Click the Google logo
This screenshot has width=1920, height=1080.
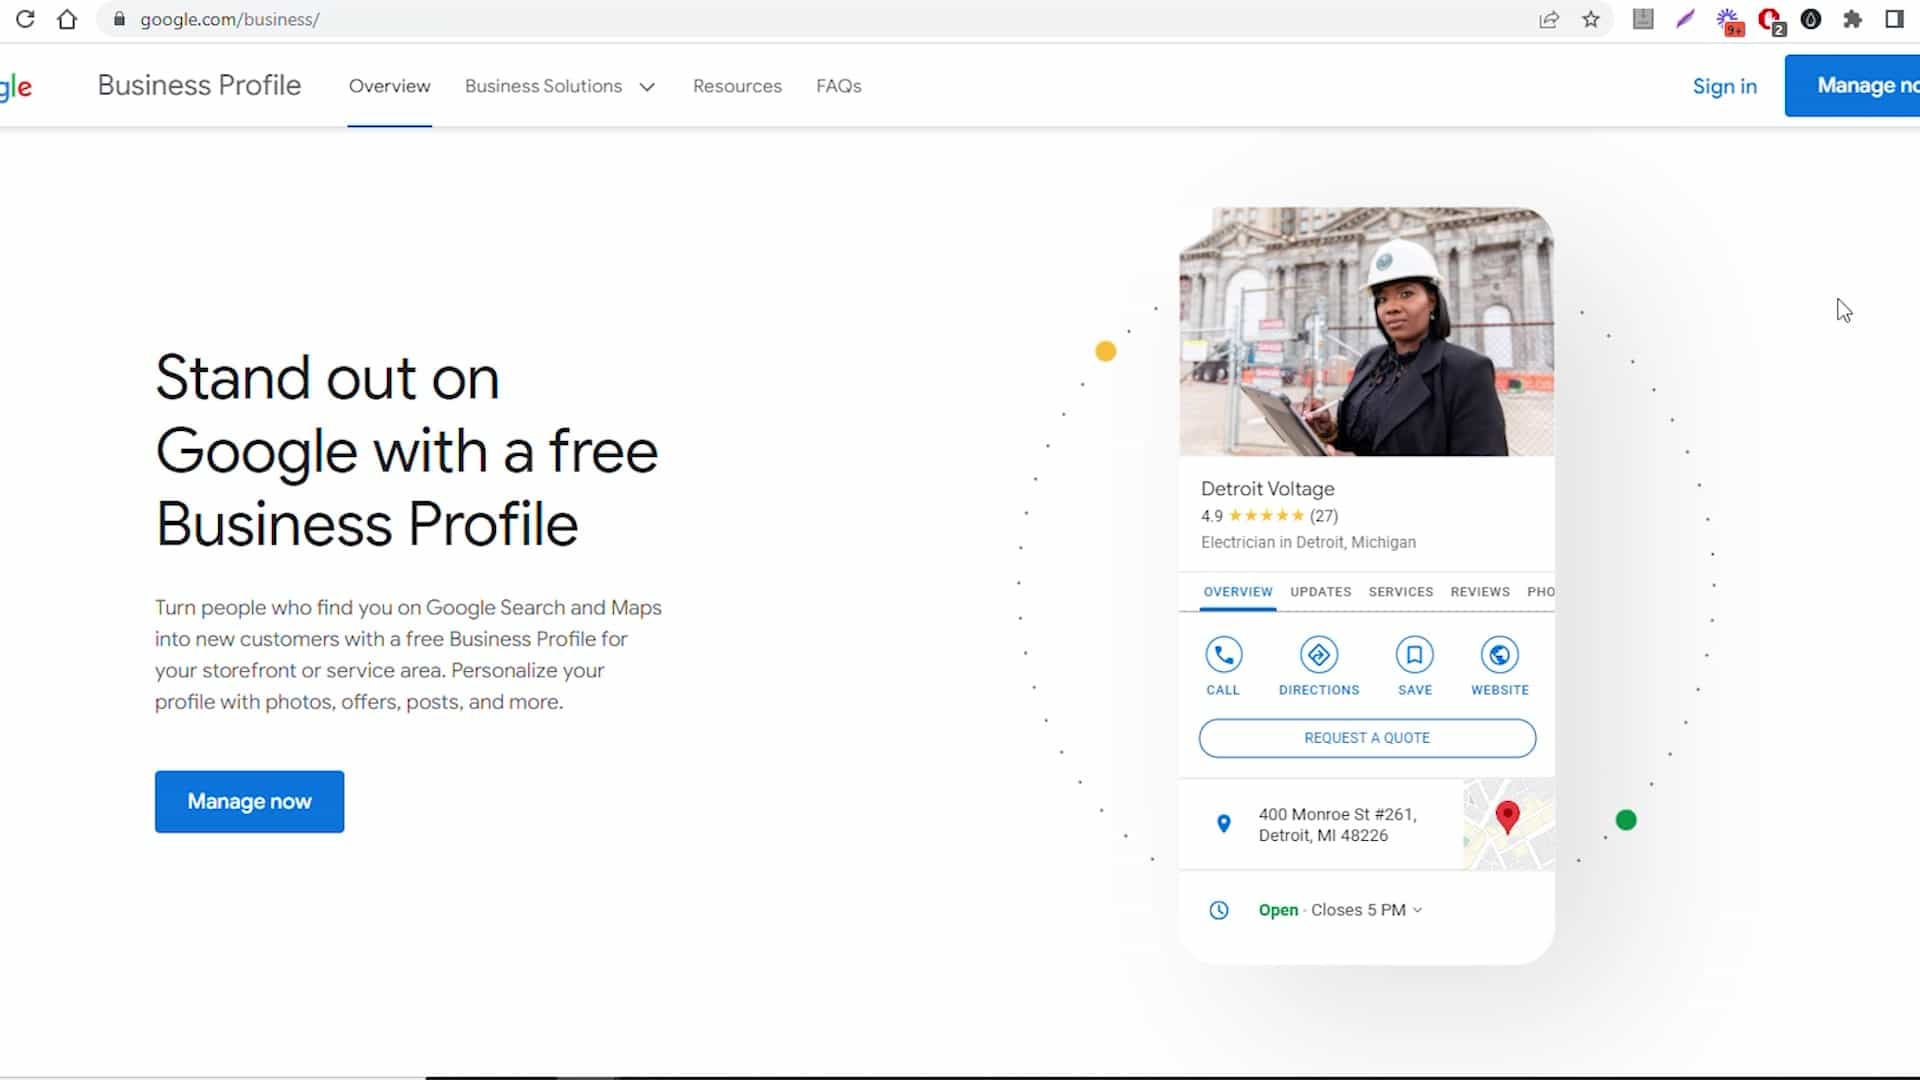point(16,87)
